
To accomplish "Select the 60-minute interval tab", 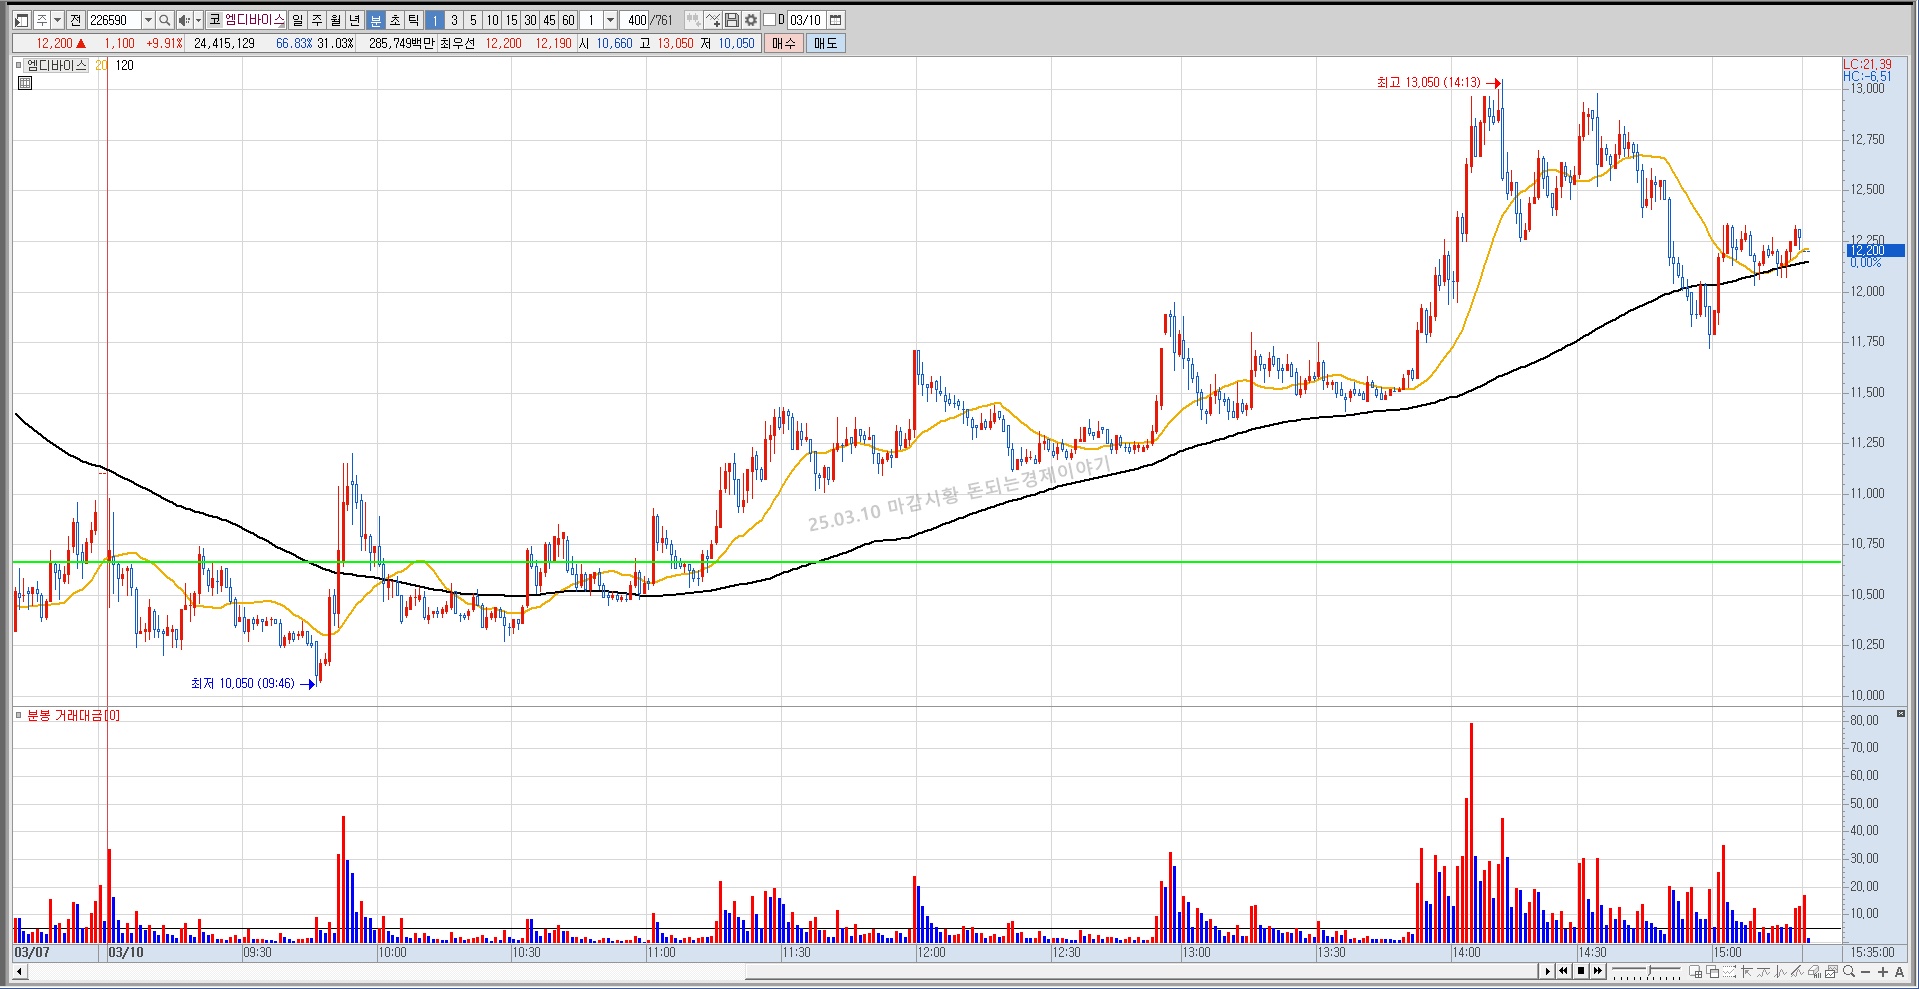I will (x=568, y=20).
